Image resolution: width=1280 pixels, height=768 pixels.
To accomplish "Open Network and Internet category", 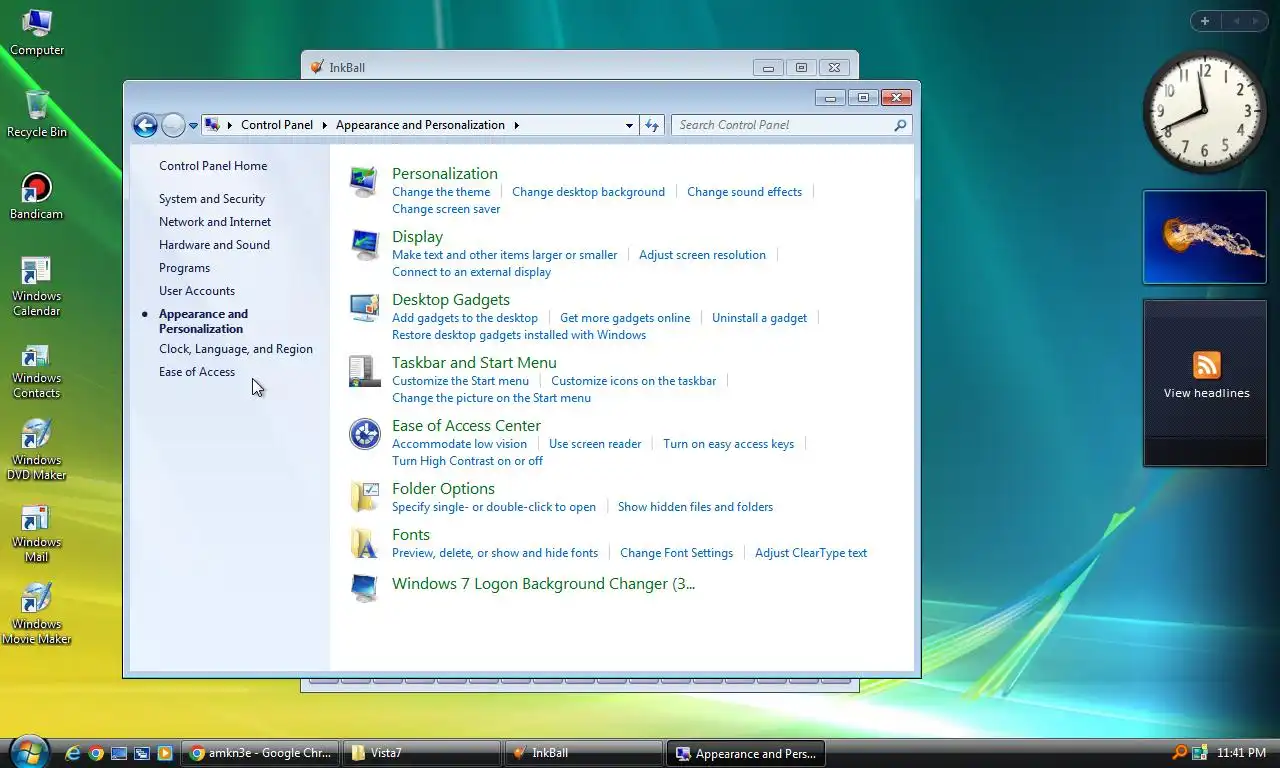I will 215,222.
